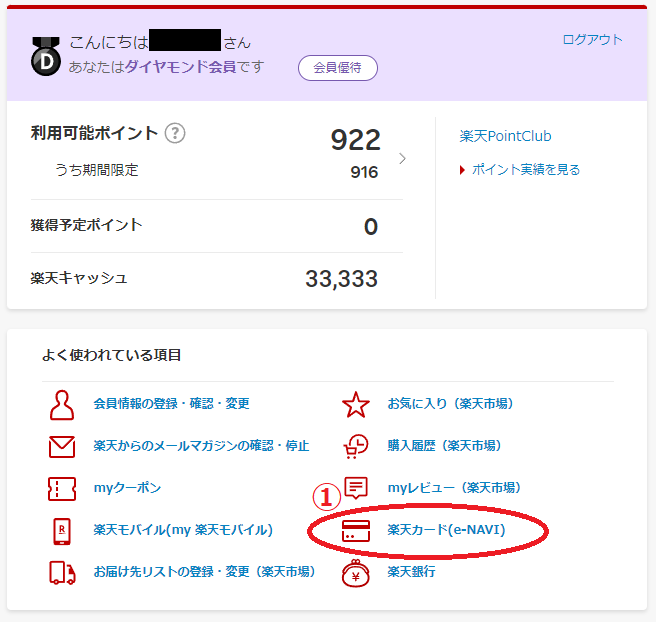Open ポイント実績を見る link
The width and height of the screenshot is (656, 622).
(x=526, y=170)
